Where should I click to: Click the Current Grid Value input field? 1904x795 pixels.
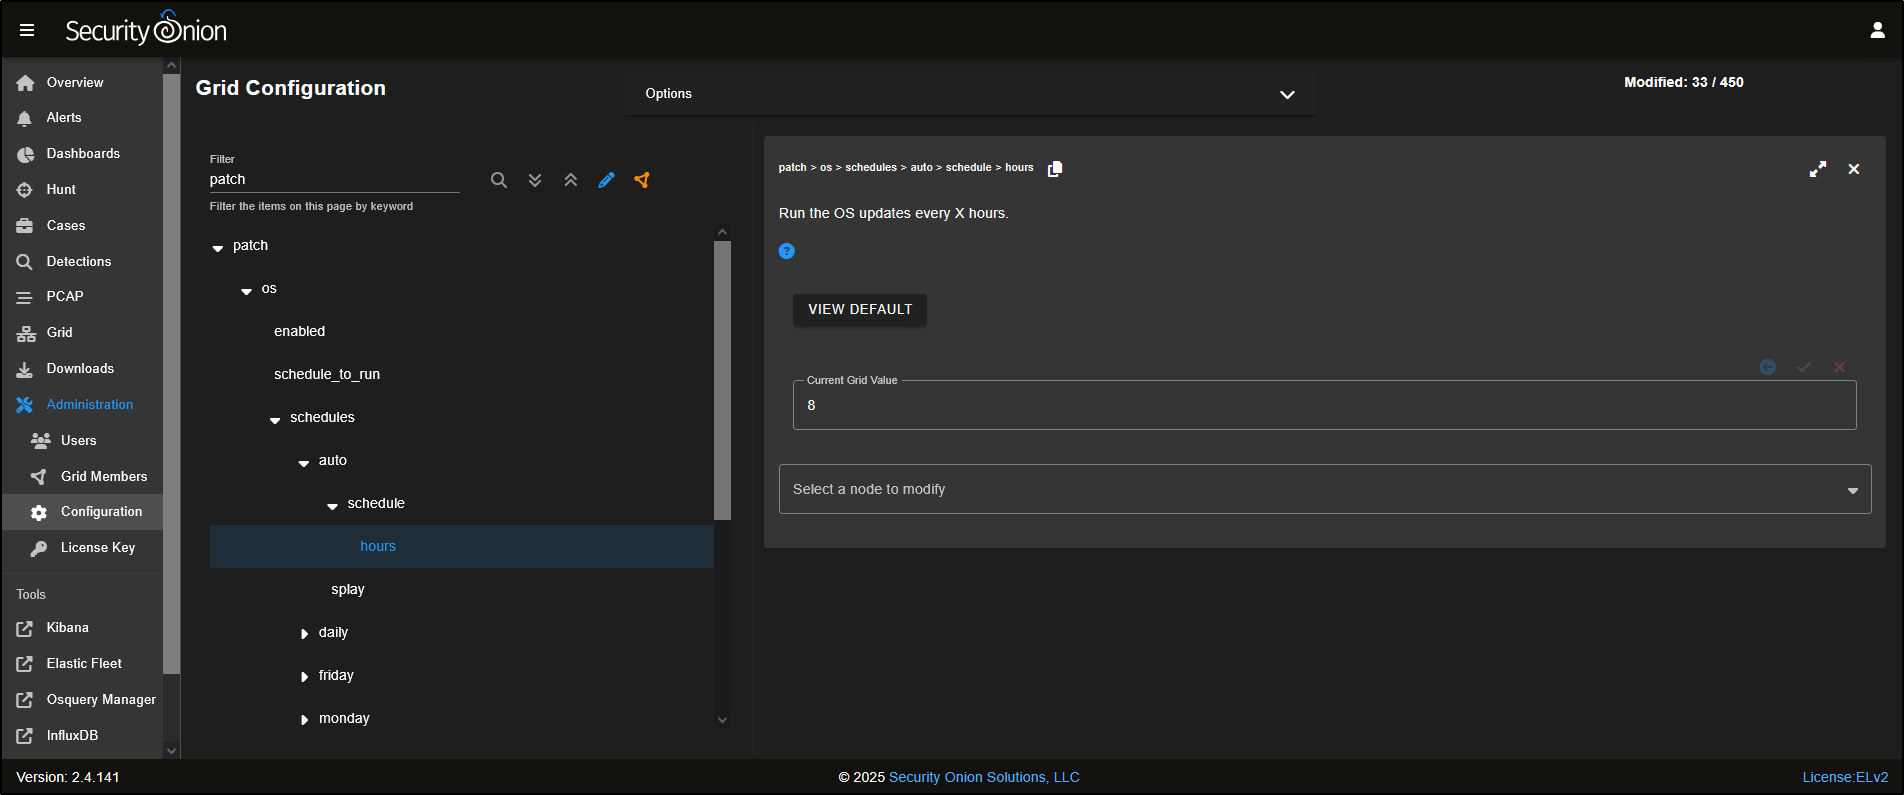[1323, 405]
